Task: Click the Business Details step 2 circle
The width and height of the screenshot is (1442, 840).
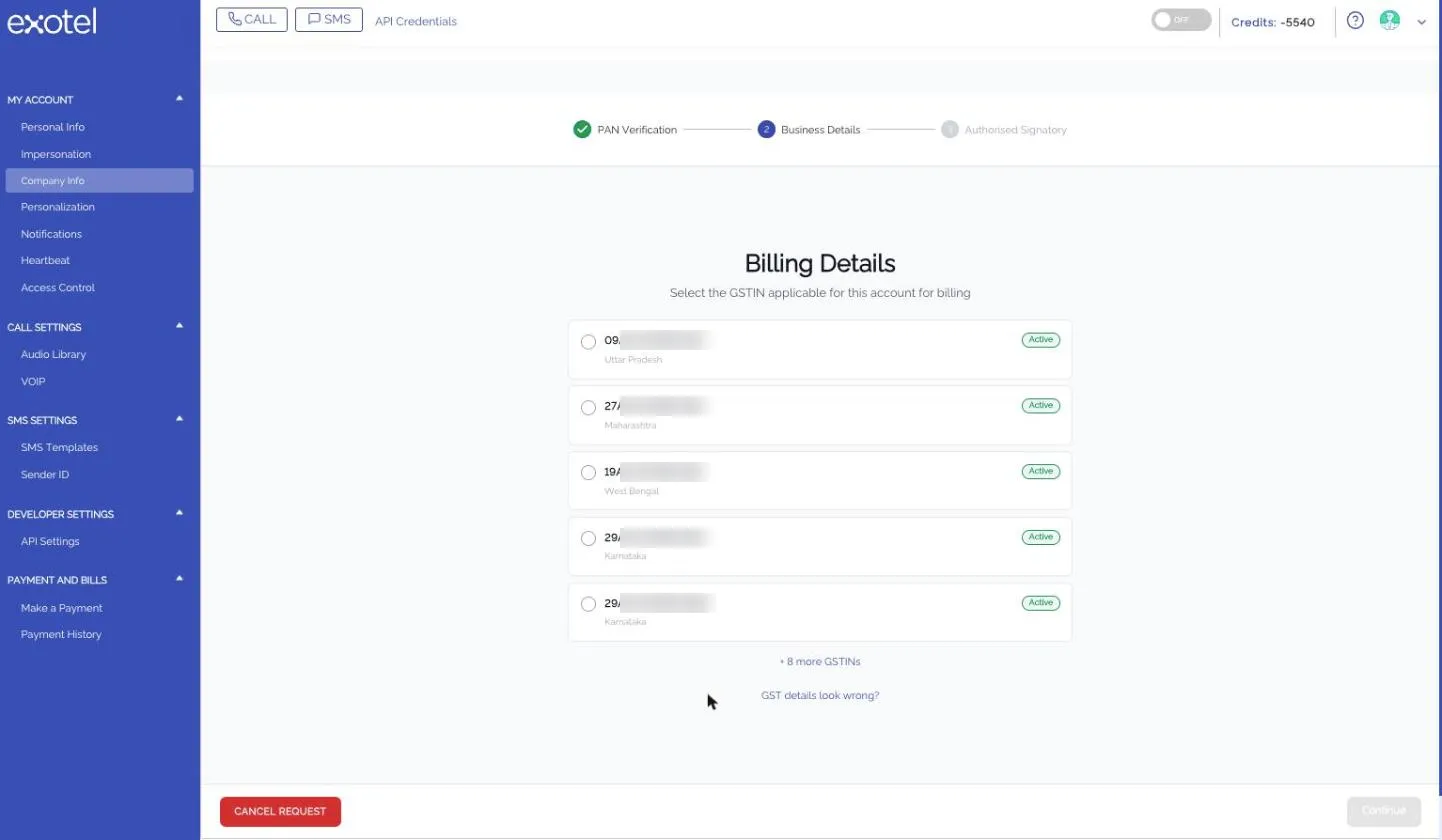Action: coord(766,129)
